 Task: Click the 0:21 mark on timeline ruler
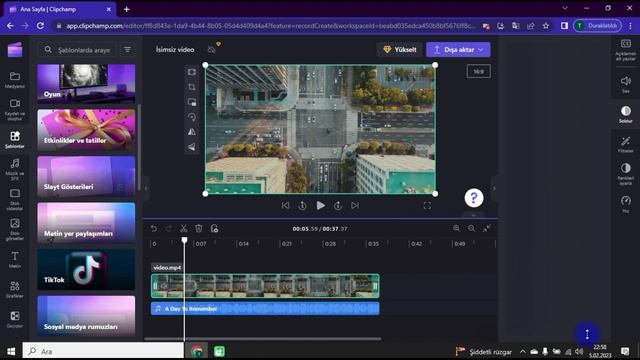(287, 244)
